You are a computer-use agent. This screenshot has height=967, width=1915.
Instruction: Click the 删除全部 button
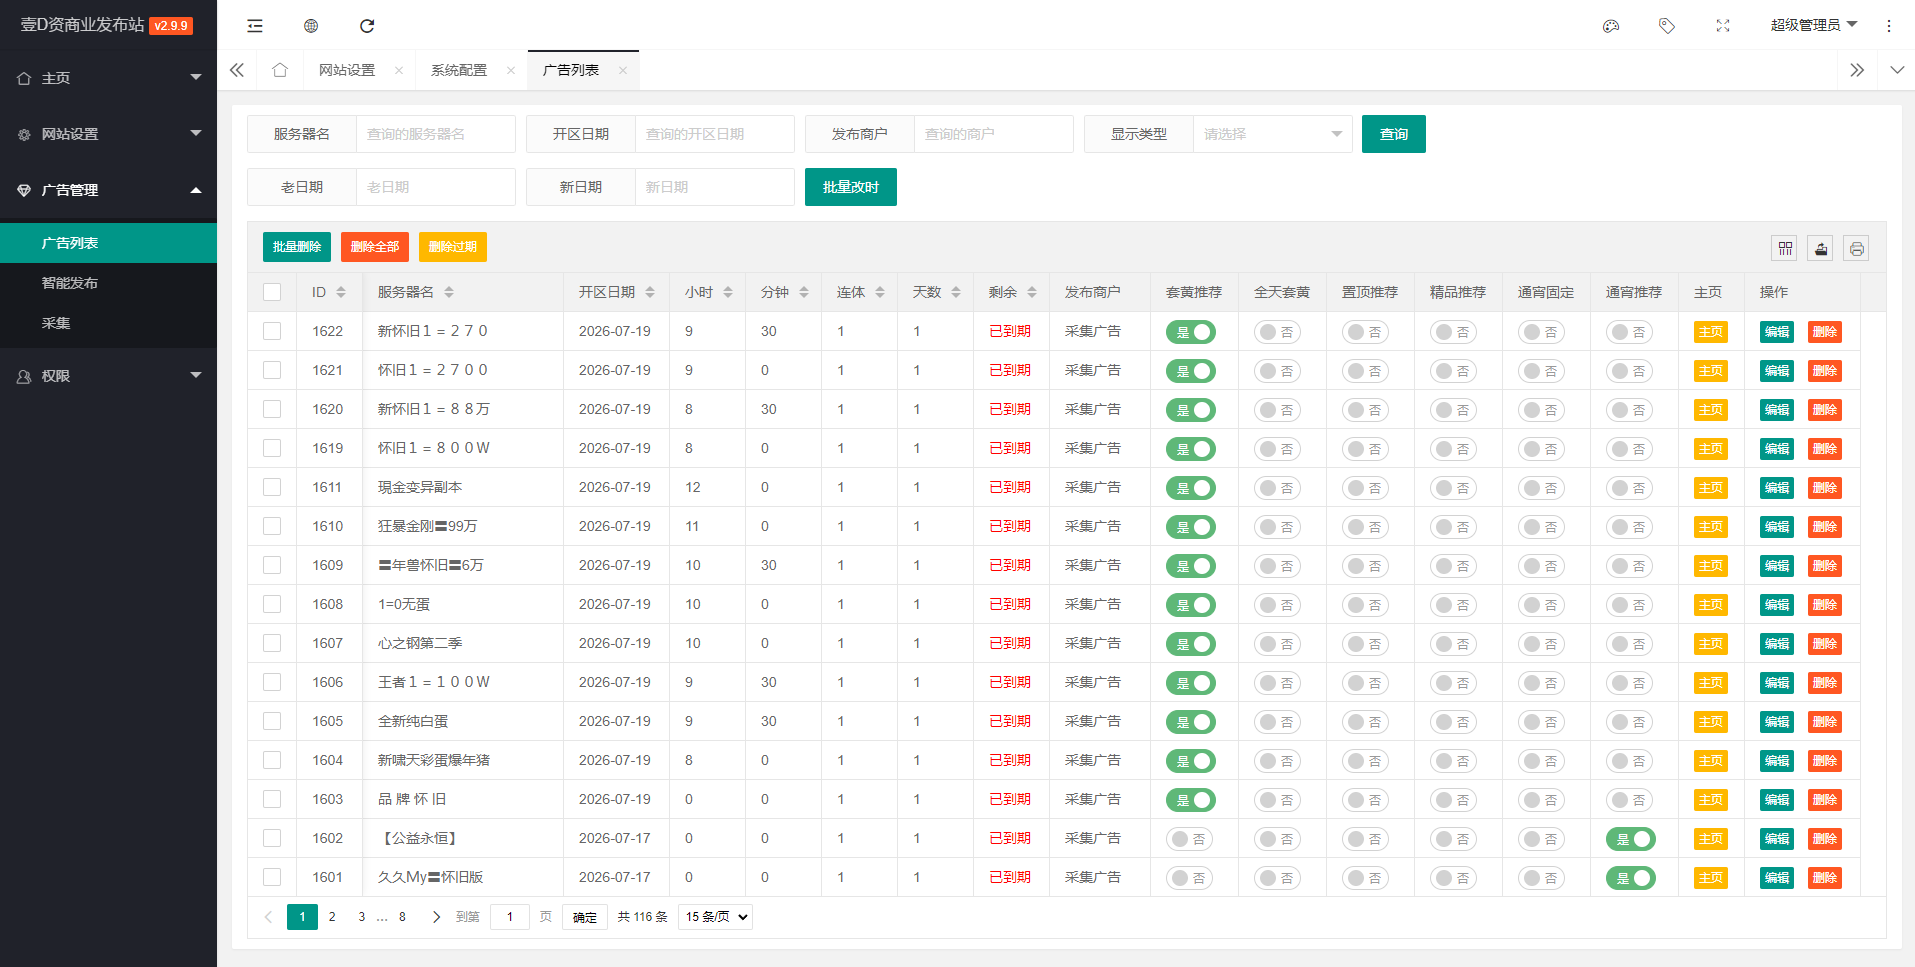(x=375, y=247)
